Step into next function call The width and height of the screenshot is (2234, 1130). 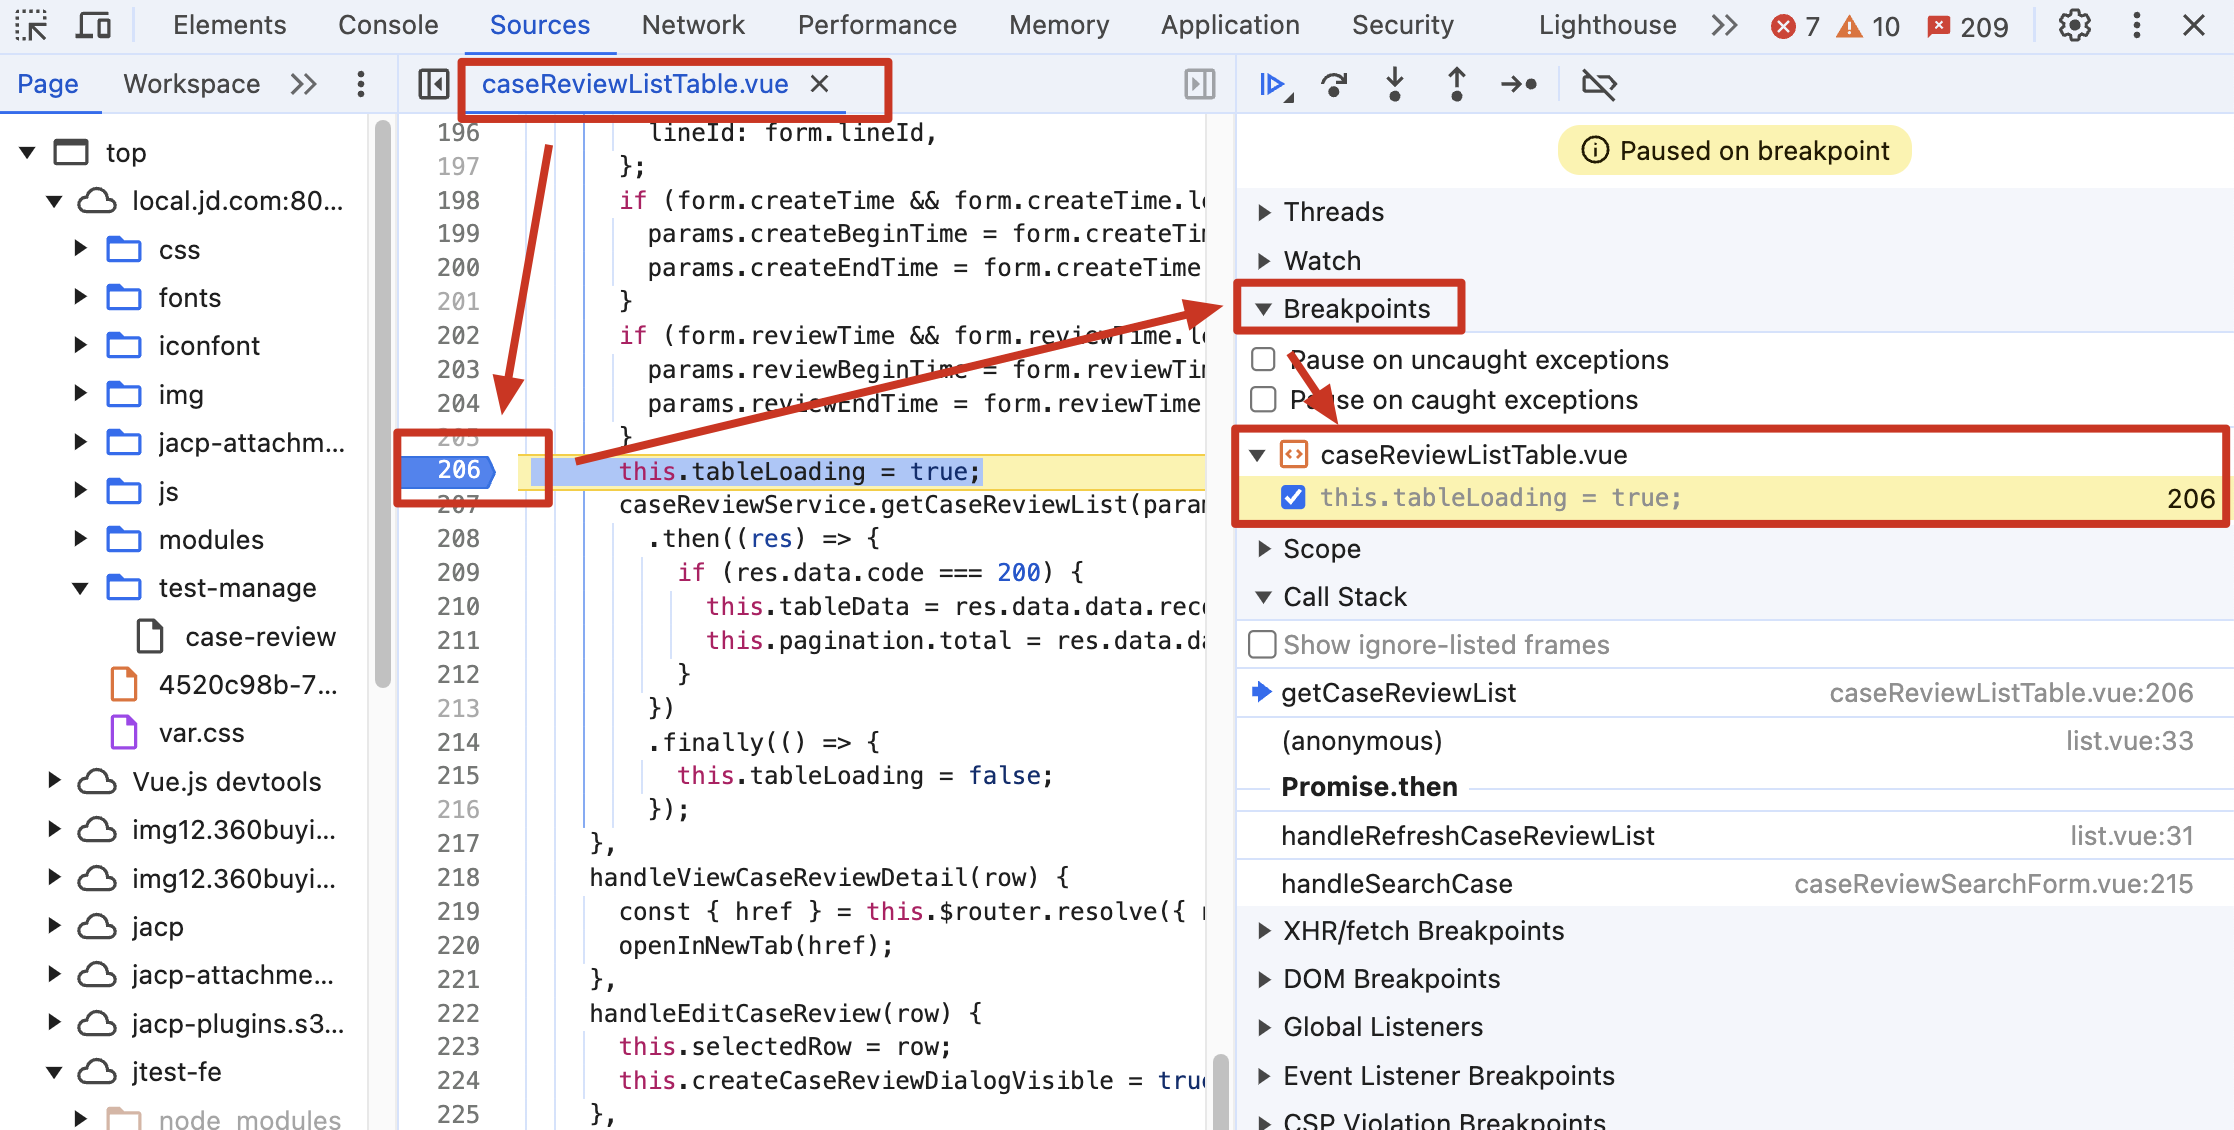[1395, 85]
